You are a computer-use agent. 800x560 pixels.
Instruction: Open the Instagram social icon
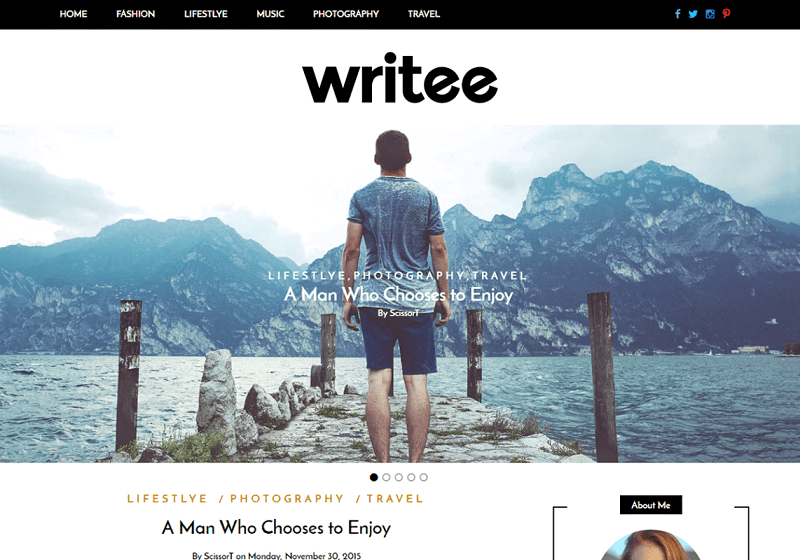point(710,14)
